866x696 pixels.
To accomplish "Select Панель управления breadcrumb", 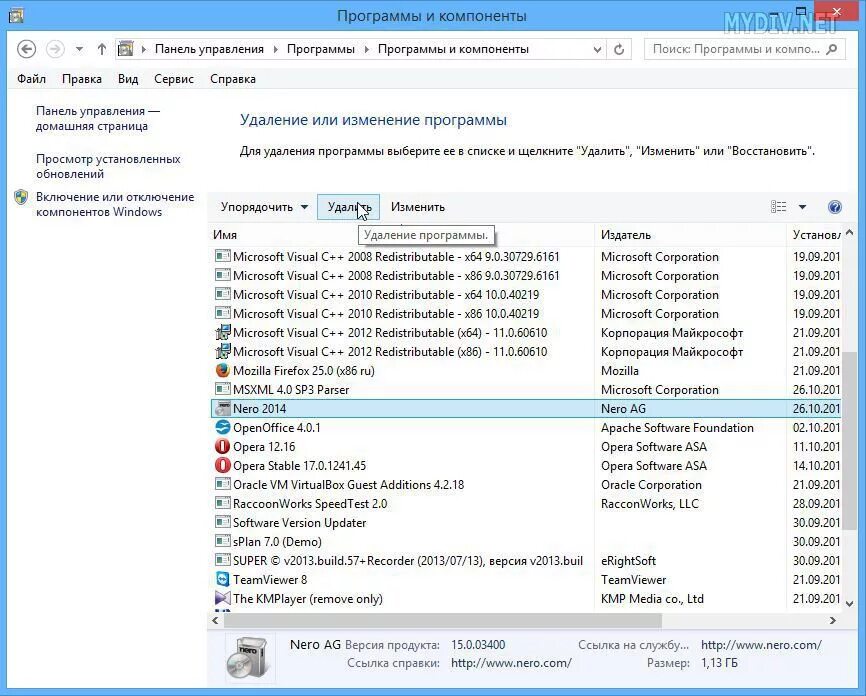I will [209, 49].
